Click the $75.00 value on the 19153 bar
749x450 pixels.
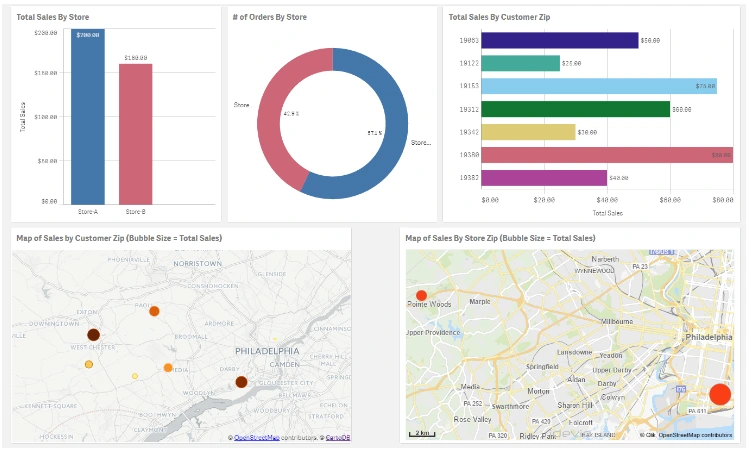(706, 86)
